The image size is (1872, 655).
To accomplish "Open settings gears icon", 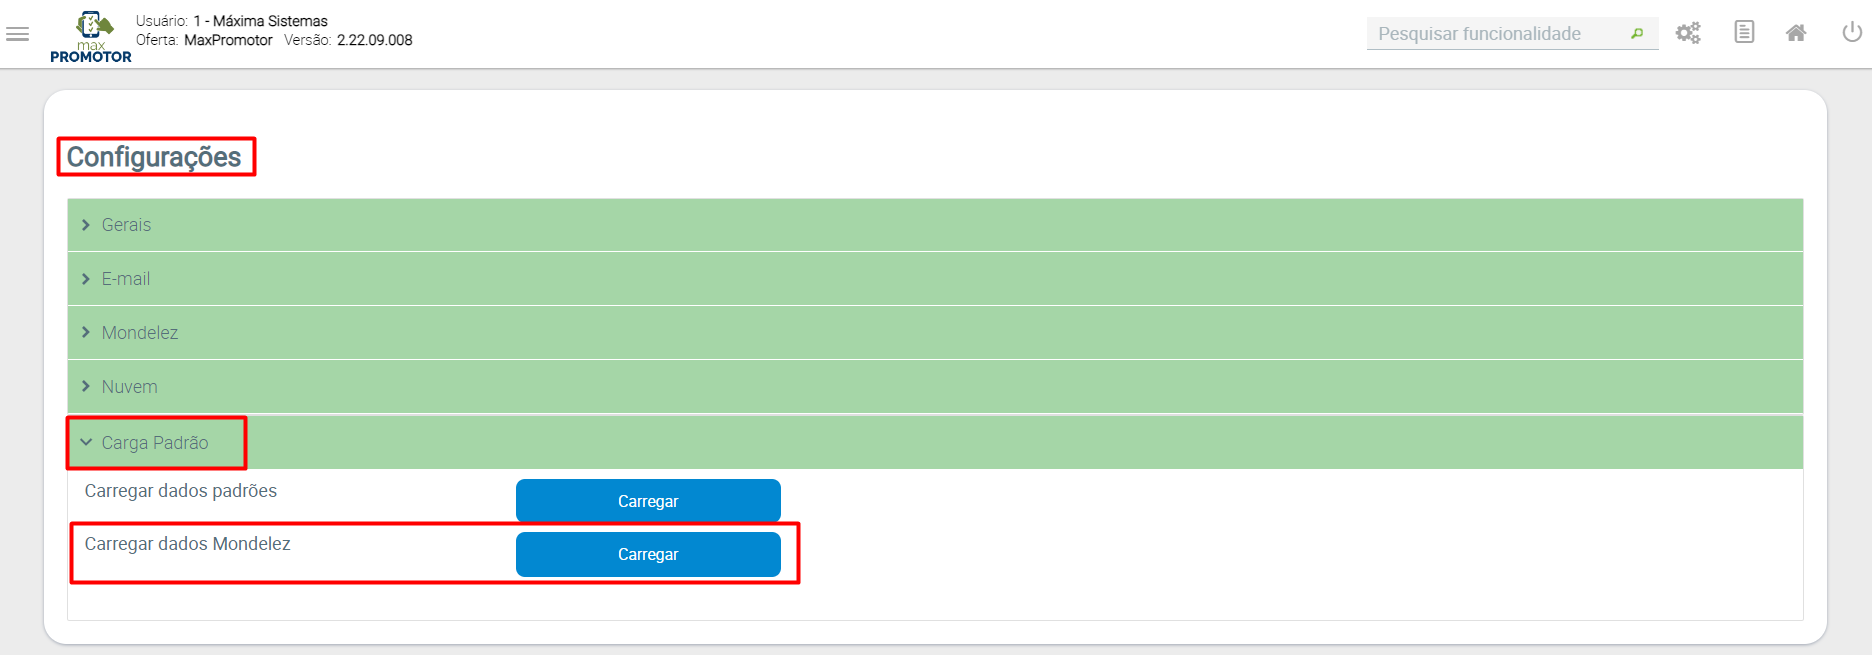I will pyautogui.click(x=1688, y=33).
